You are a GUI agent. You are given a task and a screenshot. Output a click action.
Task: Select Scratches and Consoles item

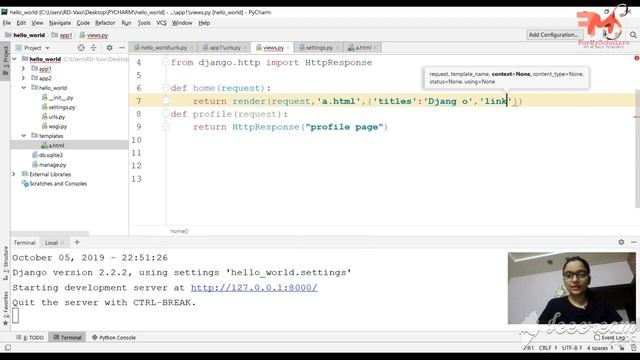click(54, 184)
